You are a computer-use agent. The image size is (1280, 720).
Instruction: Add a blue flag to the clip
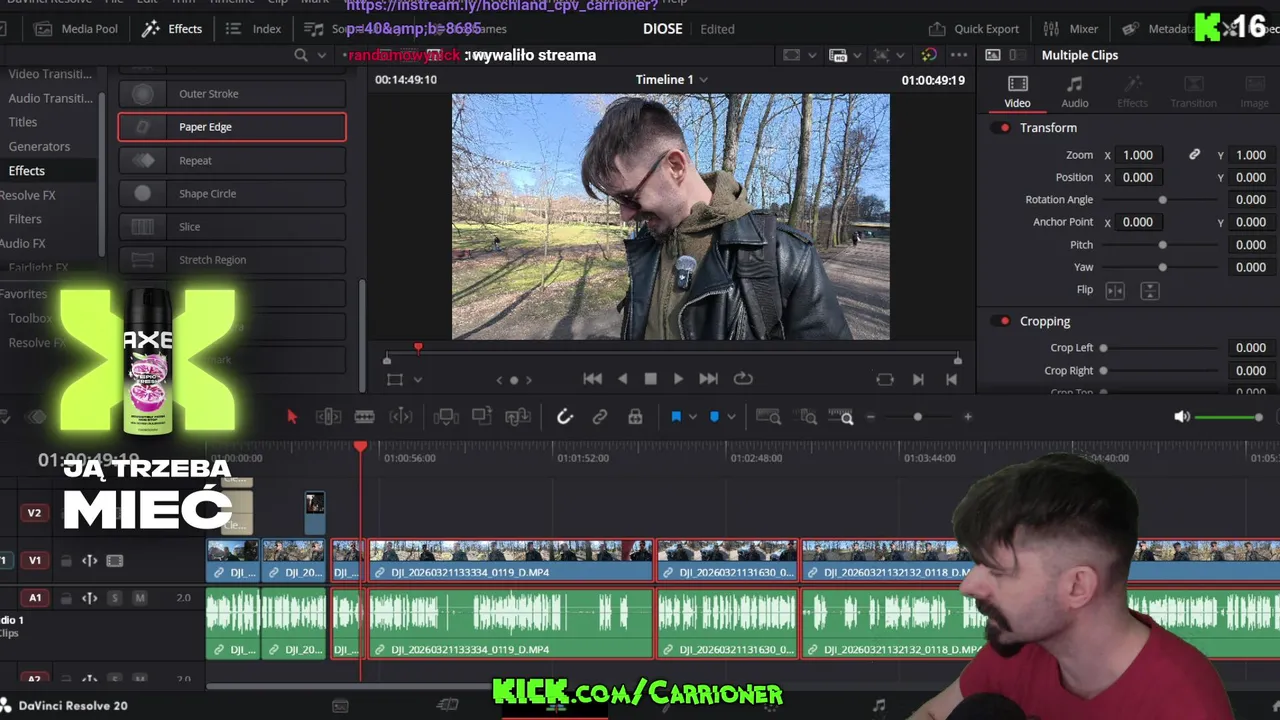click(x=676, y=417)
